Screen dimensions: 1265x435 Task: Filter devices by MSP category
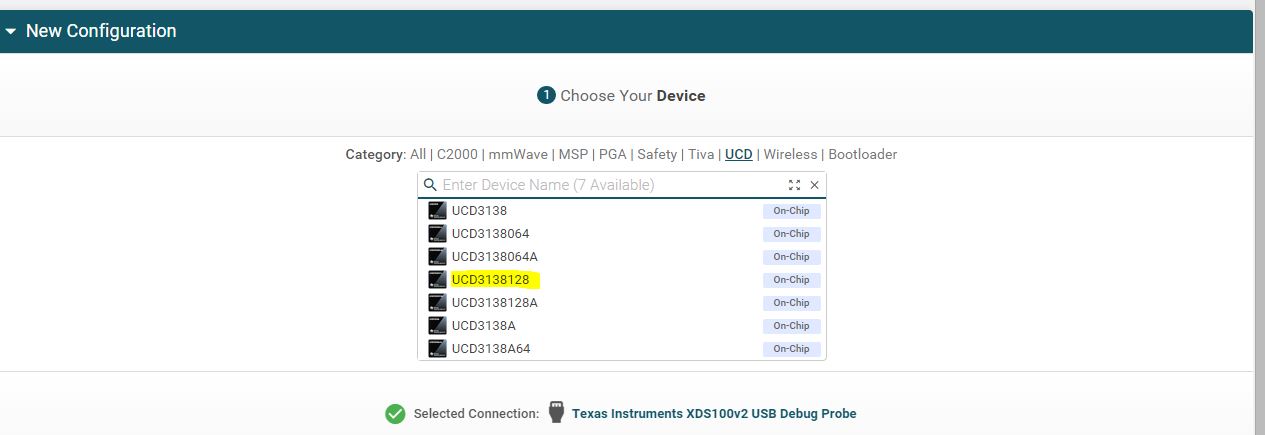pyautogui.click(x=573, y=154)
